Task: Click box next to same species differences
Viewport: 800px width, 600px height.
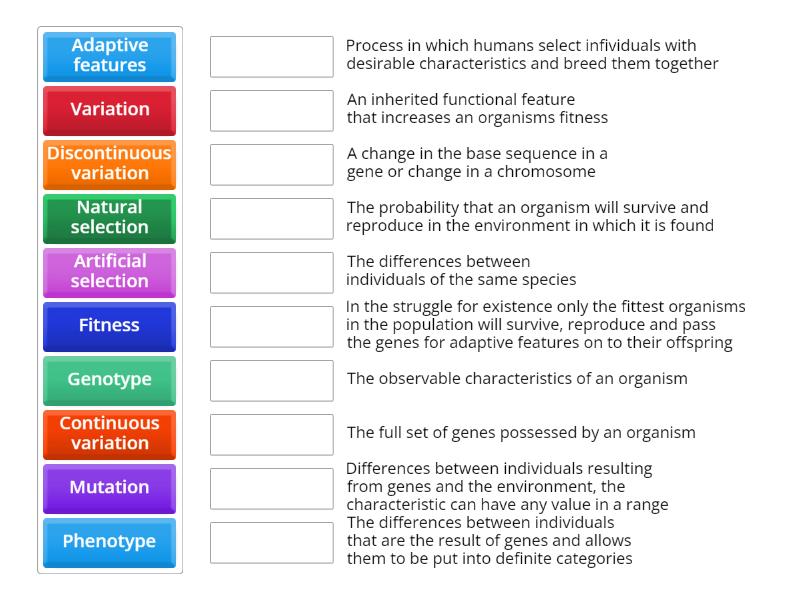Action: [272, 273]
